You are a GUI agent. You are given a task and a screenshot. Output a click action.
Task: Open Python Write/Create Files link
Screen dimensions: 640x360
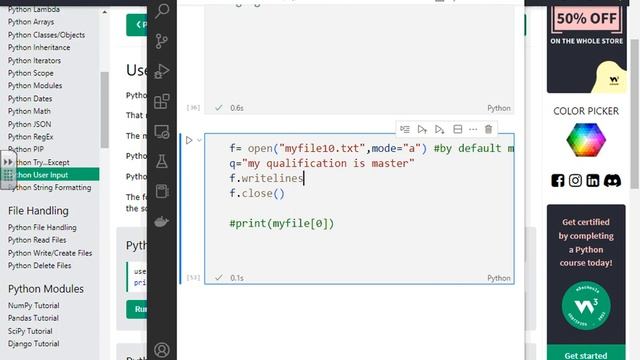[x=50, y=253]
